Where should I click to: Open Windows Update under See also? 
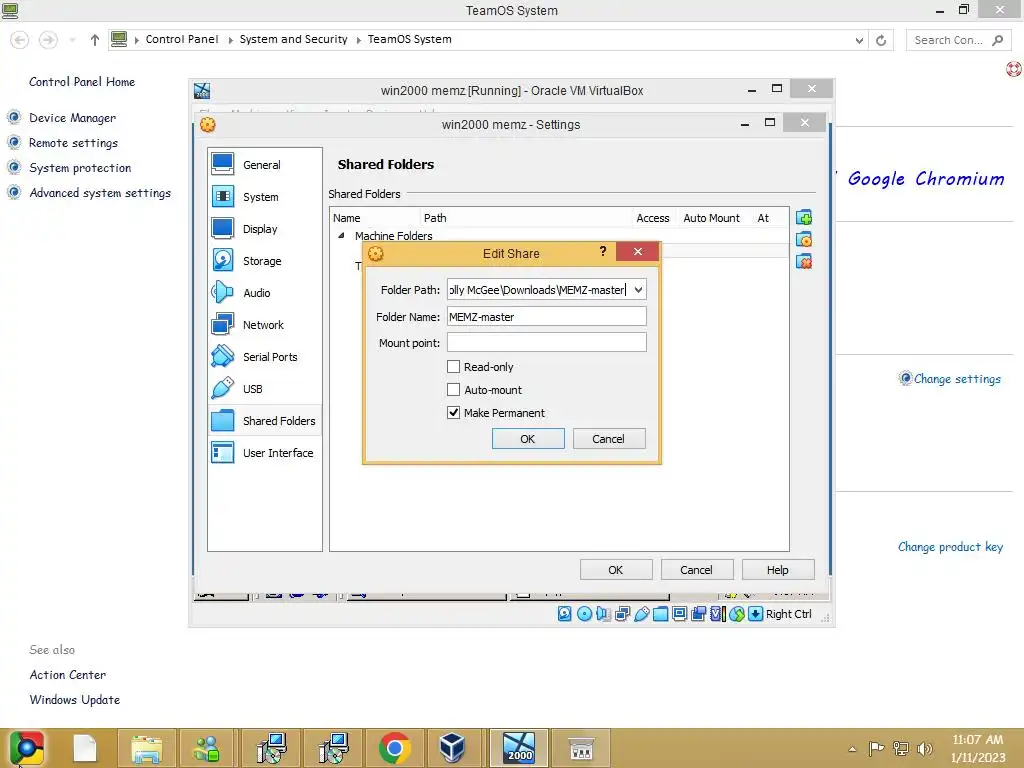[x=74, y=699]
